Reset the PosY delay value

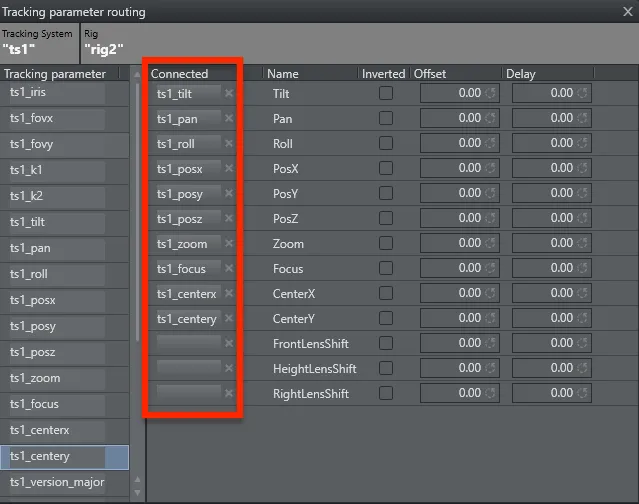pos(582,193)
